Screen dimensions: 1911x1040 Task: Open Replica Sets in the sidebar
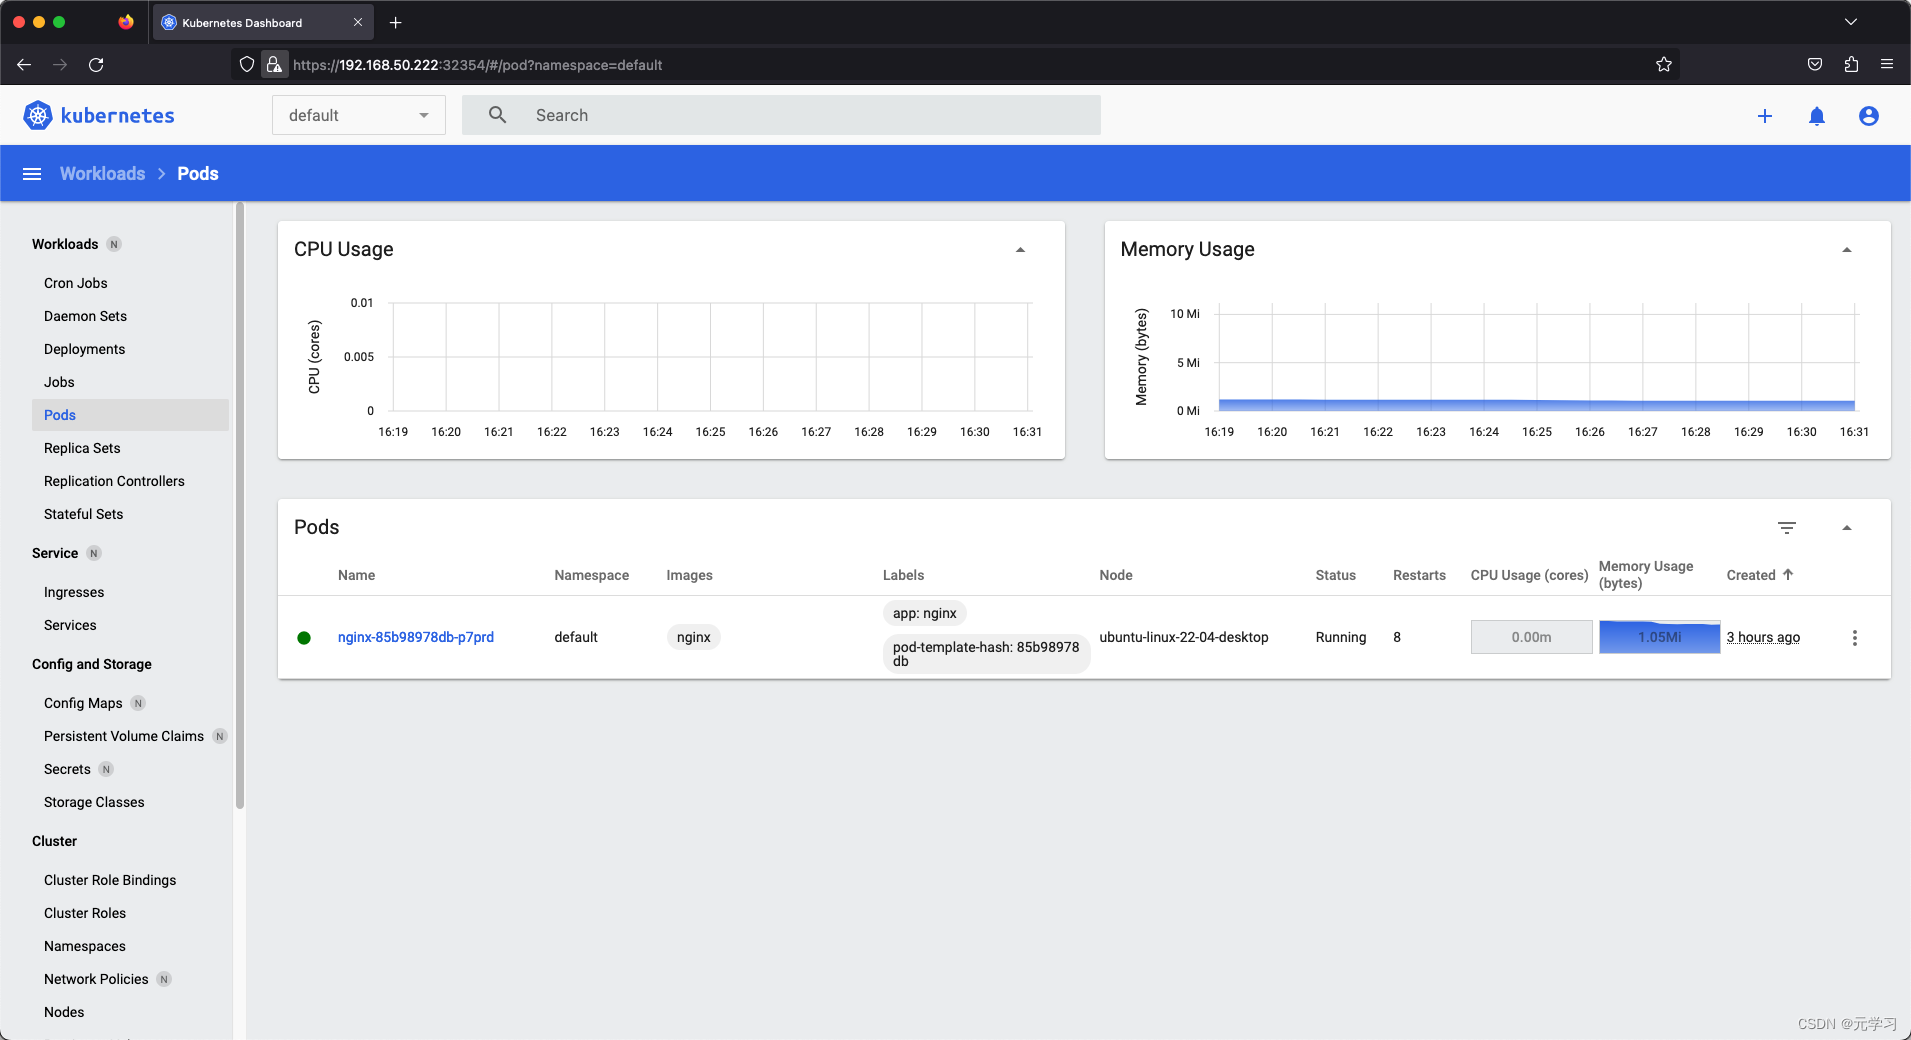click(x=82, y=448)
